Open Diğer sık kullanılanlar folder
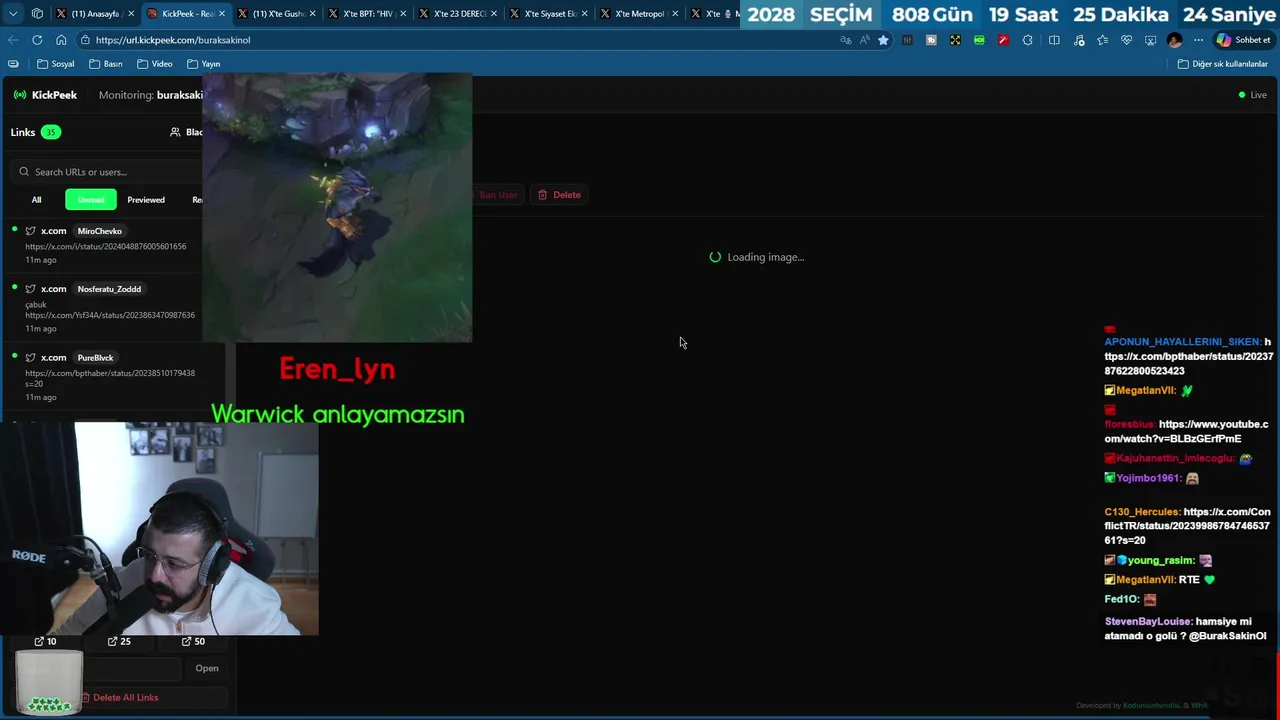Viewport: 1280px width, 720px height. coord(1222,64)
